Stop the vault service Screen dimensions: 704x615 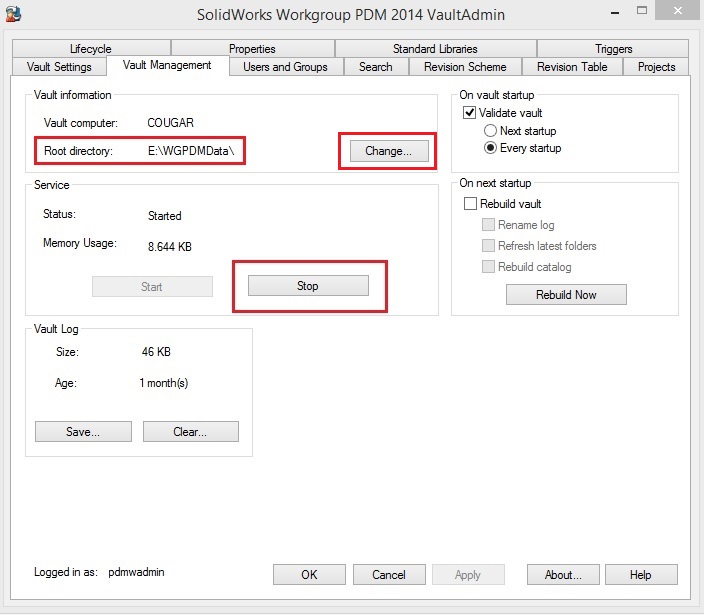pos(308,286)
